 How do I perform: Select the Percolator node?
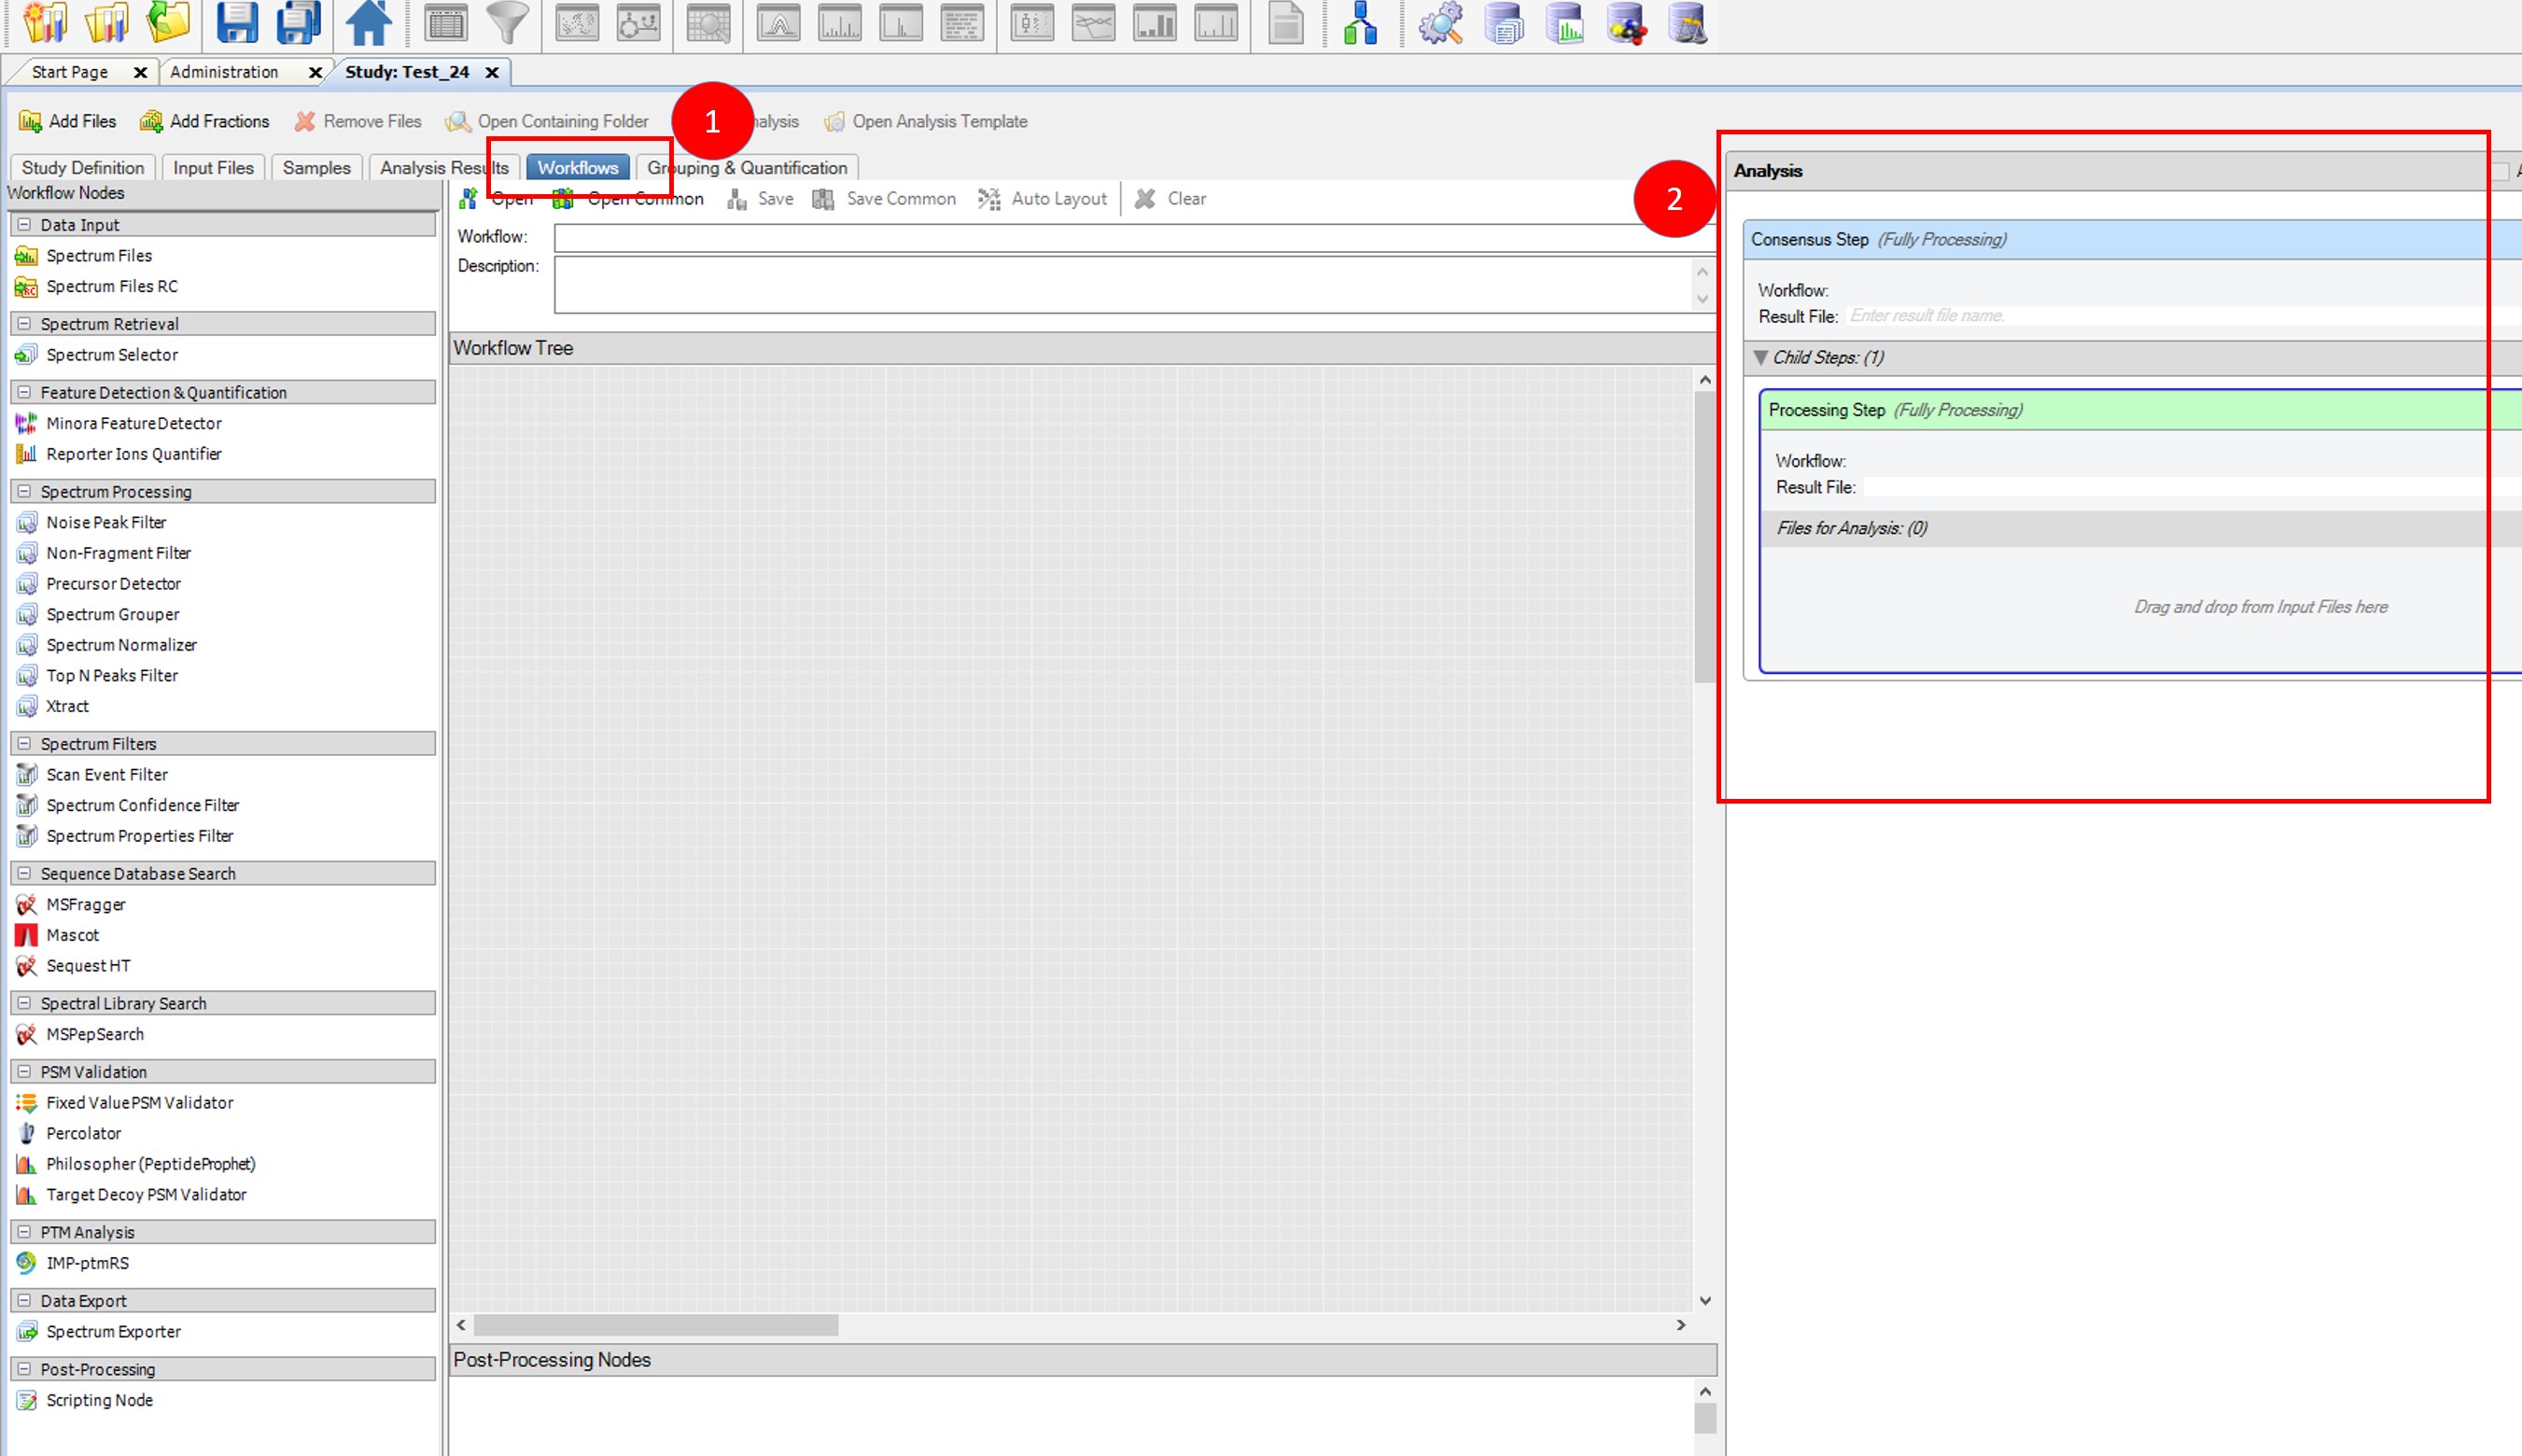(83, 1133)
